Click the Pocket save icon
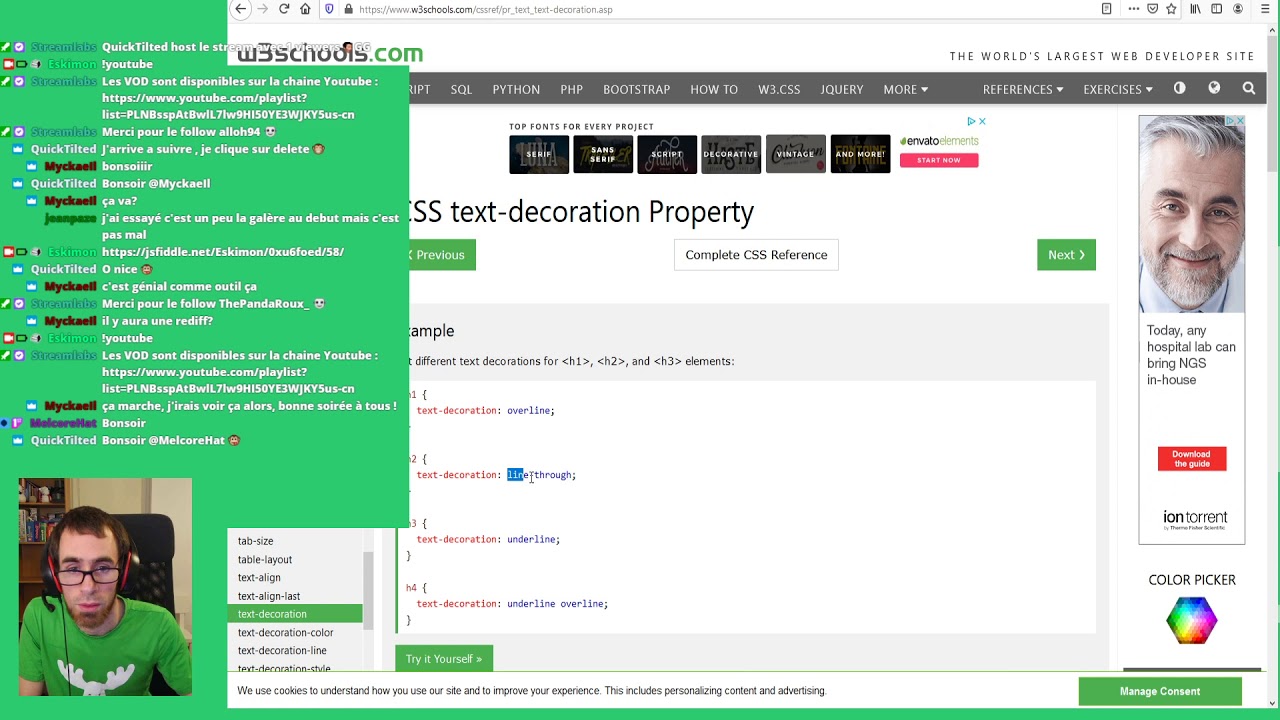Screen dimensions: 1280x720 point(1152,9)
